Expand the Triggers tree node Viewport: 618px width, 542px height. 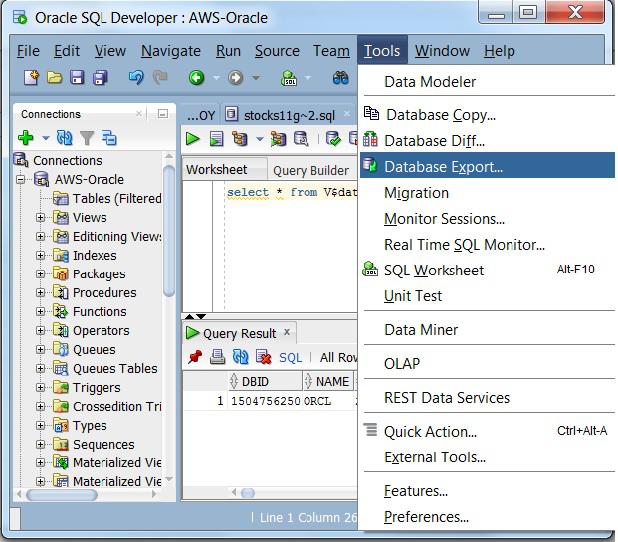pyautogui.click(x=40, y=387)
